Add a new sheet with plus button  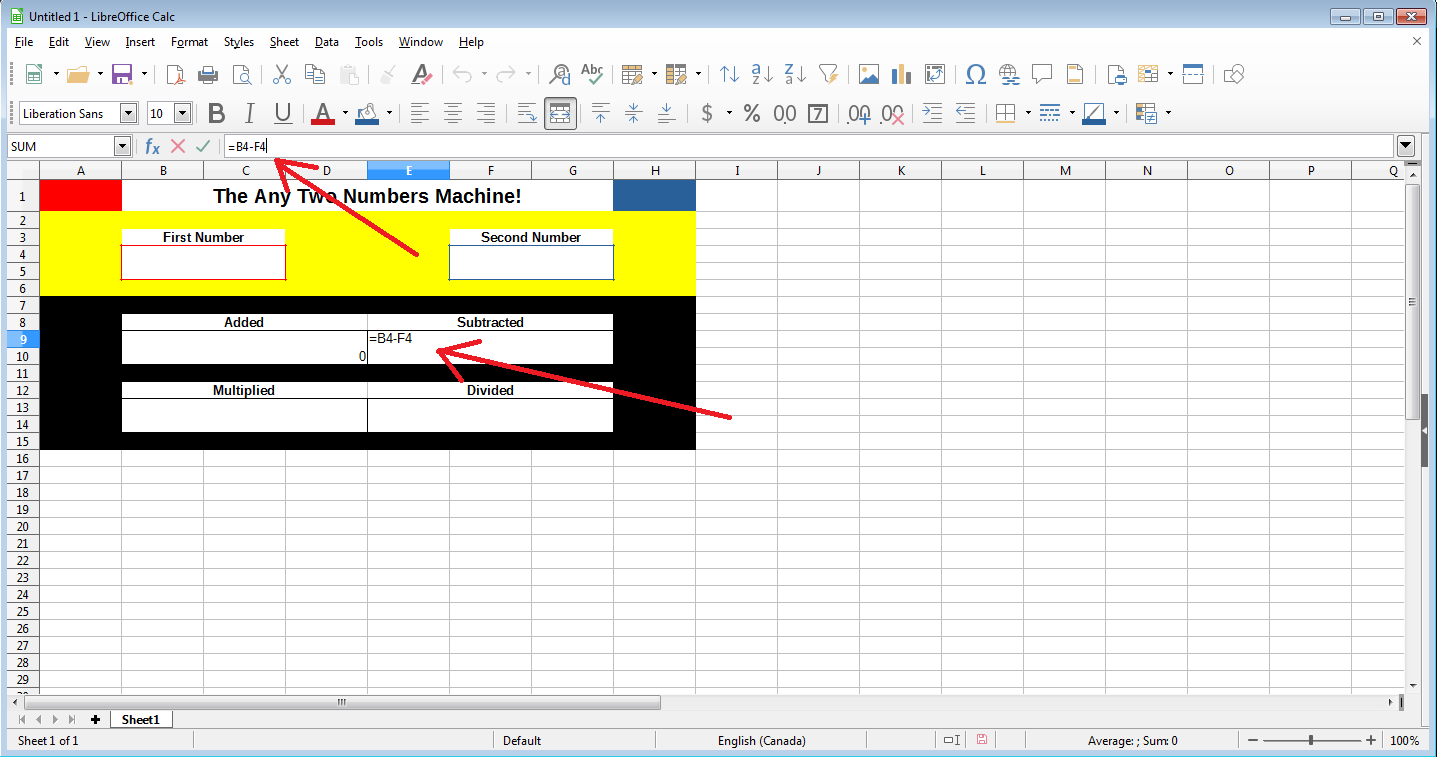pyautogui.click(x=95, y=719)
